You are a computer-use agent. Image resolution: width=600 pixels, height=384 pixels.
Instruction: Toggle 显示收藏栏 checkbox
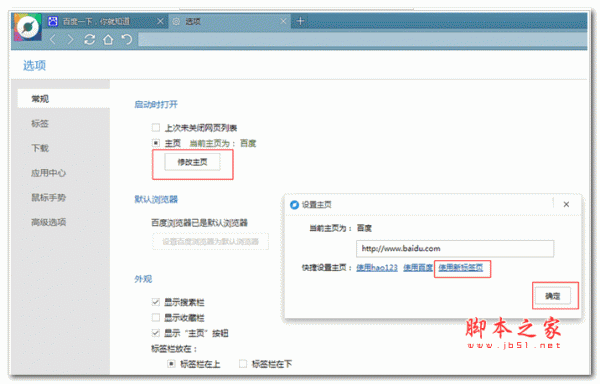(x=156, y=317)
